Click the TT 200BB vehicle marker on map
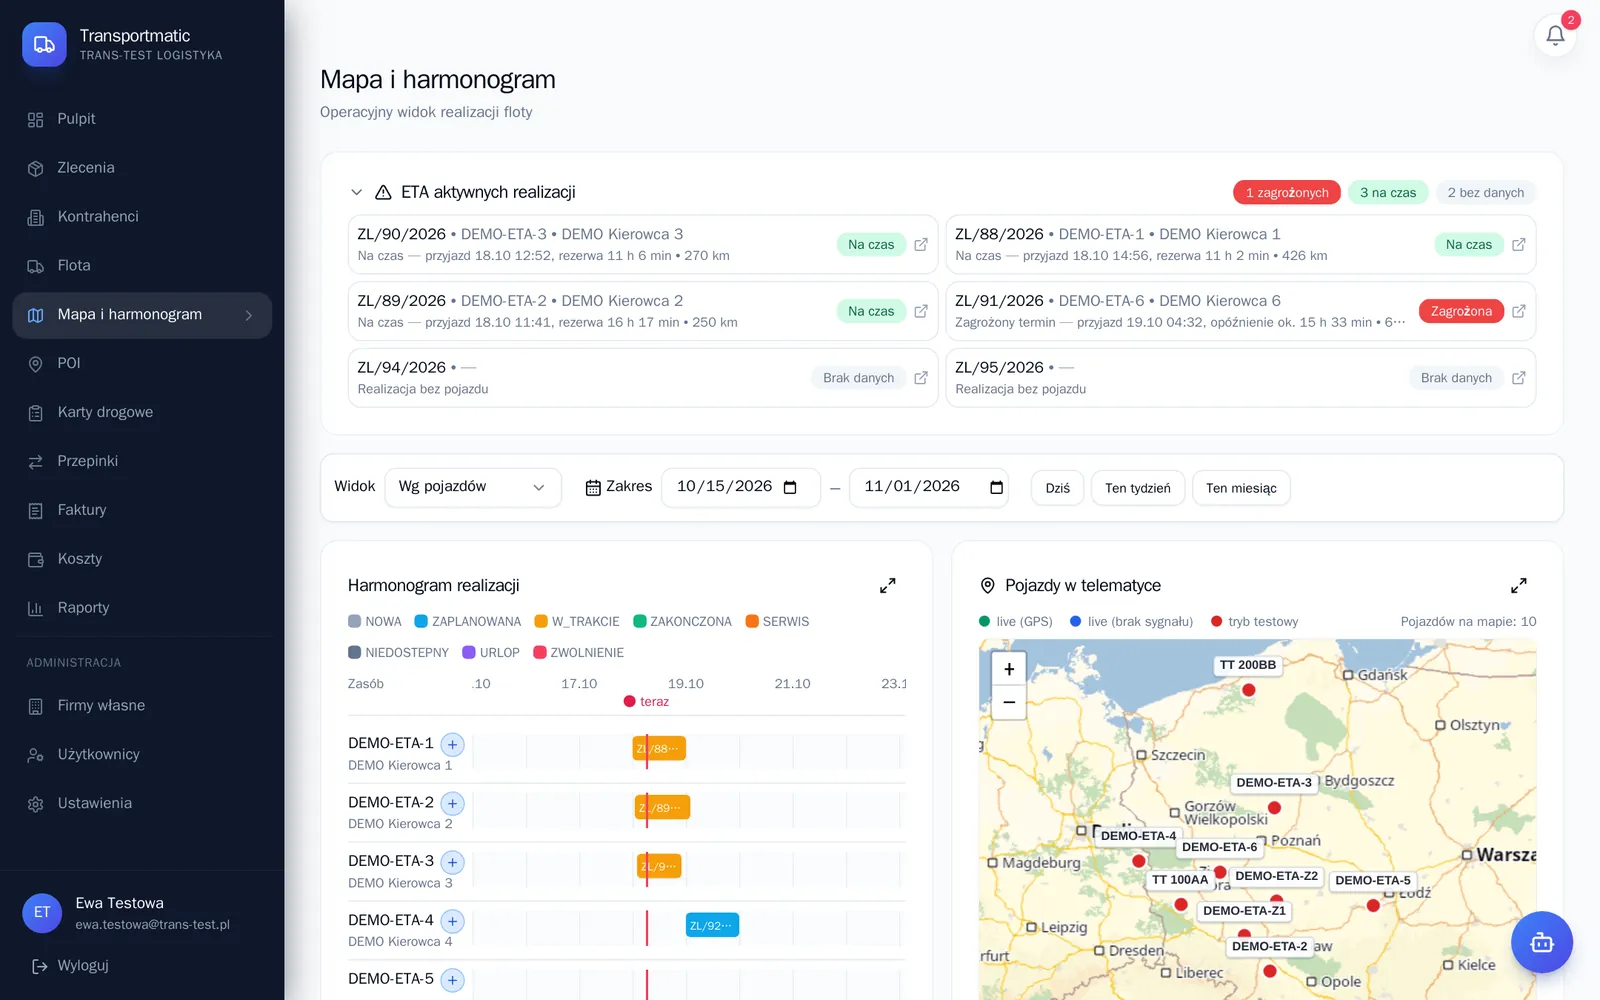 [x=1248, y=690]
